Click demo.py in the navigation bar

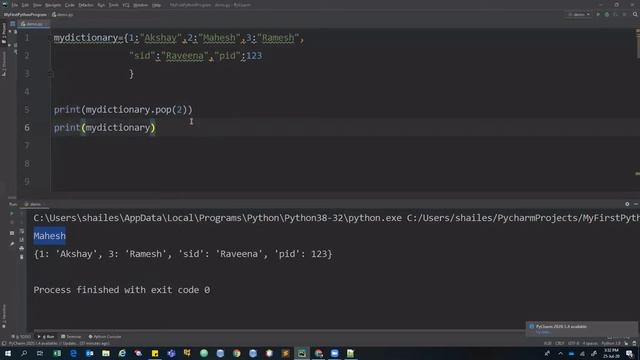(62, 14)
